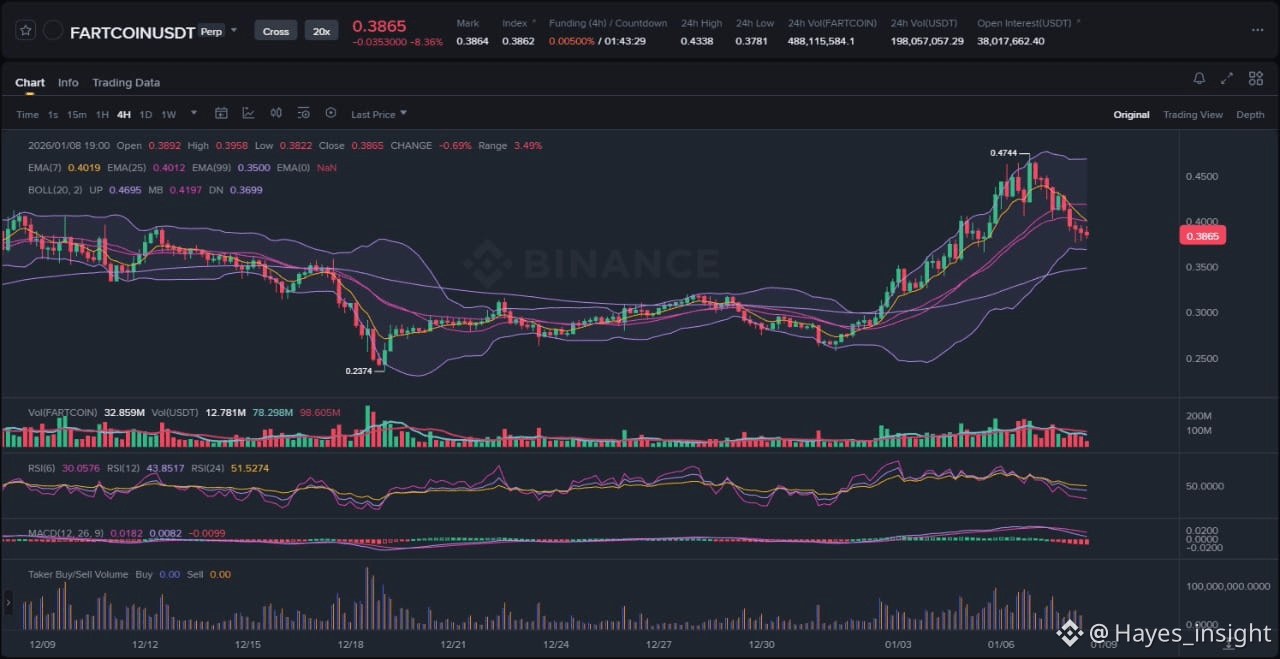Click the EMA(99) 0.3500 indicator label
Viewport: 1280px width, 659px height.
(231, 168)
